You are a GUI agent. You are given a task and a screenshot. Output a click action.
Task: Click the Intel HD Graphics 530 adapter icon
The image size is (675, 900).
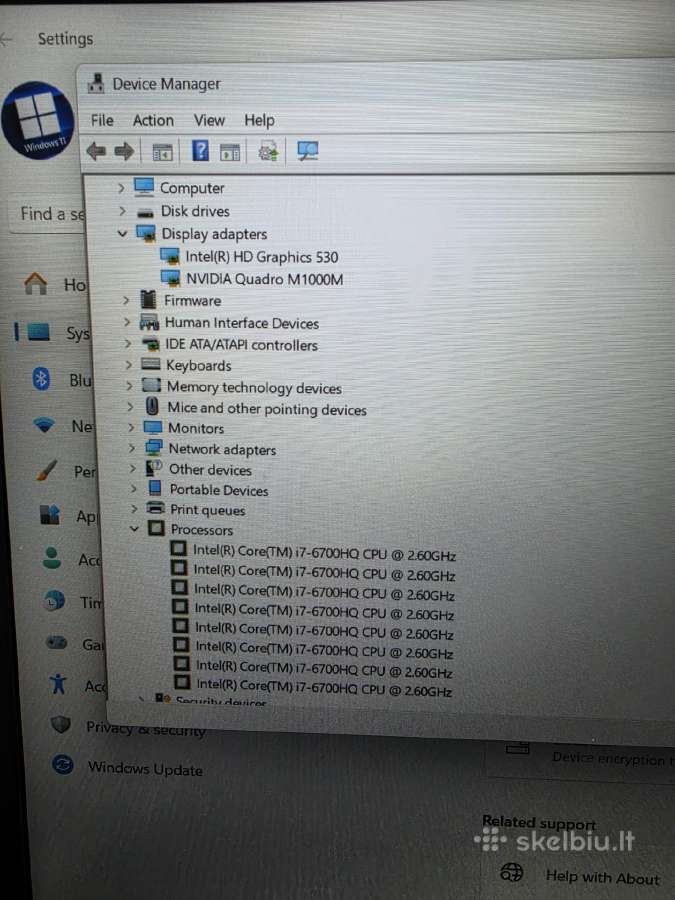pyautogui.click(x=170, y=256)
